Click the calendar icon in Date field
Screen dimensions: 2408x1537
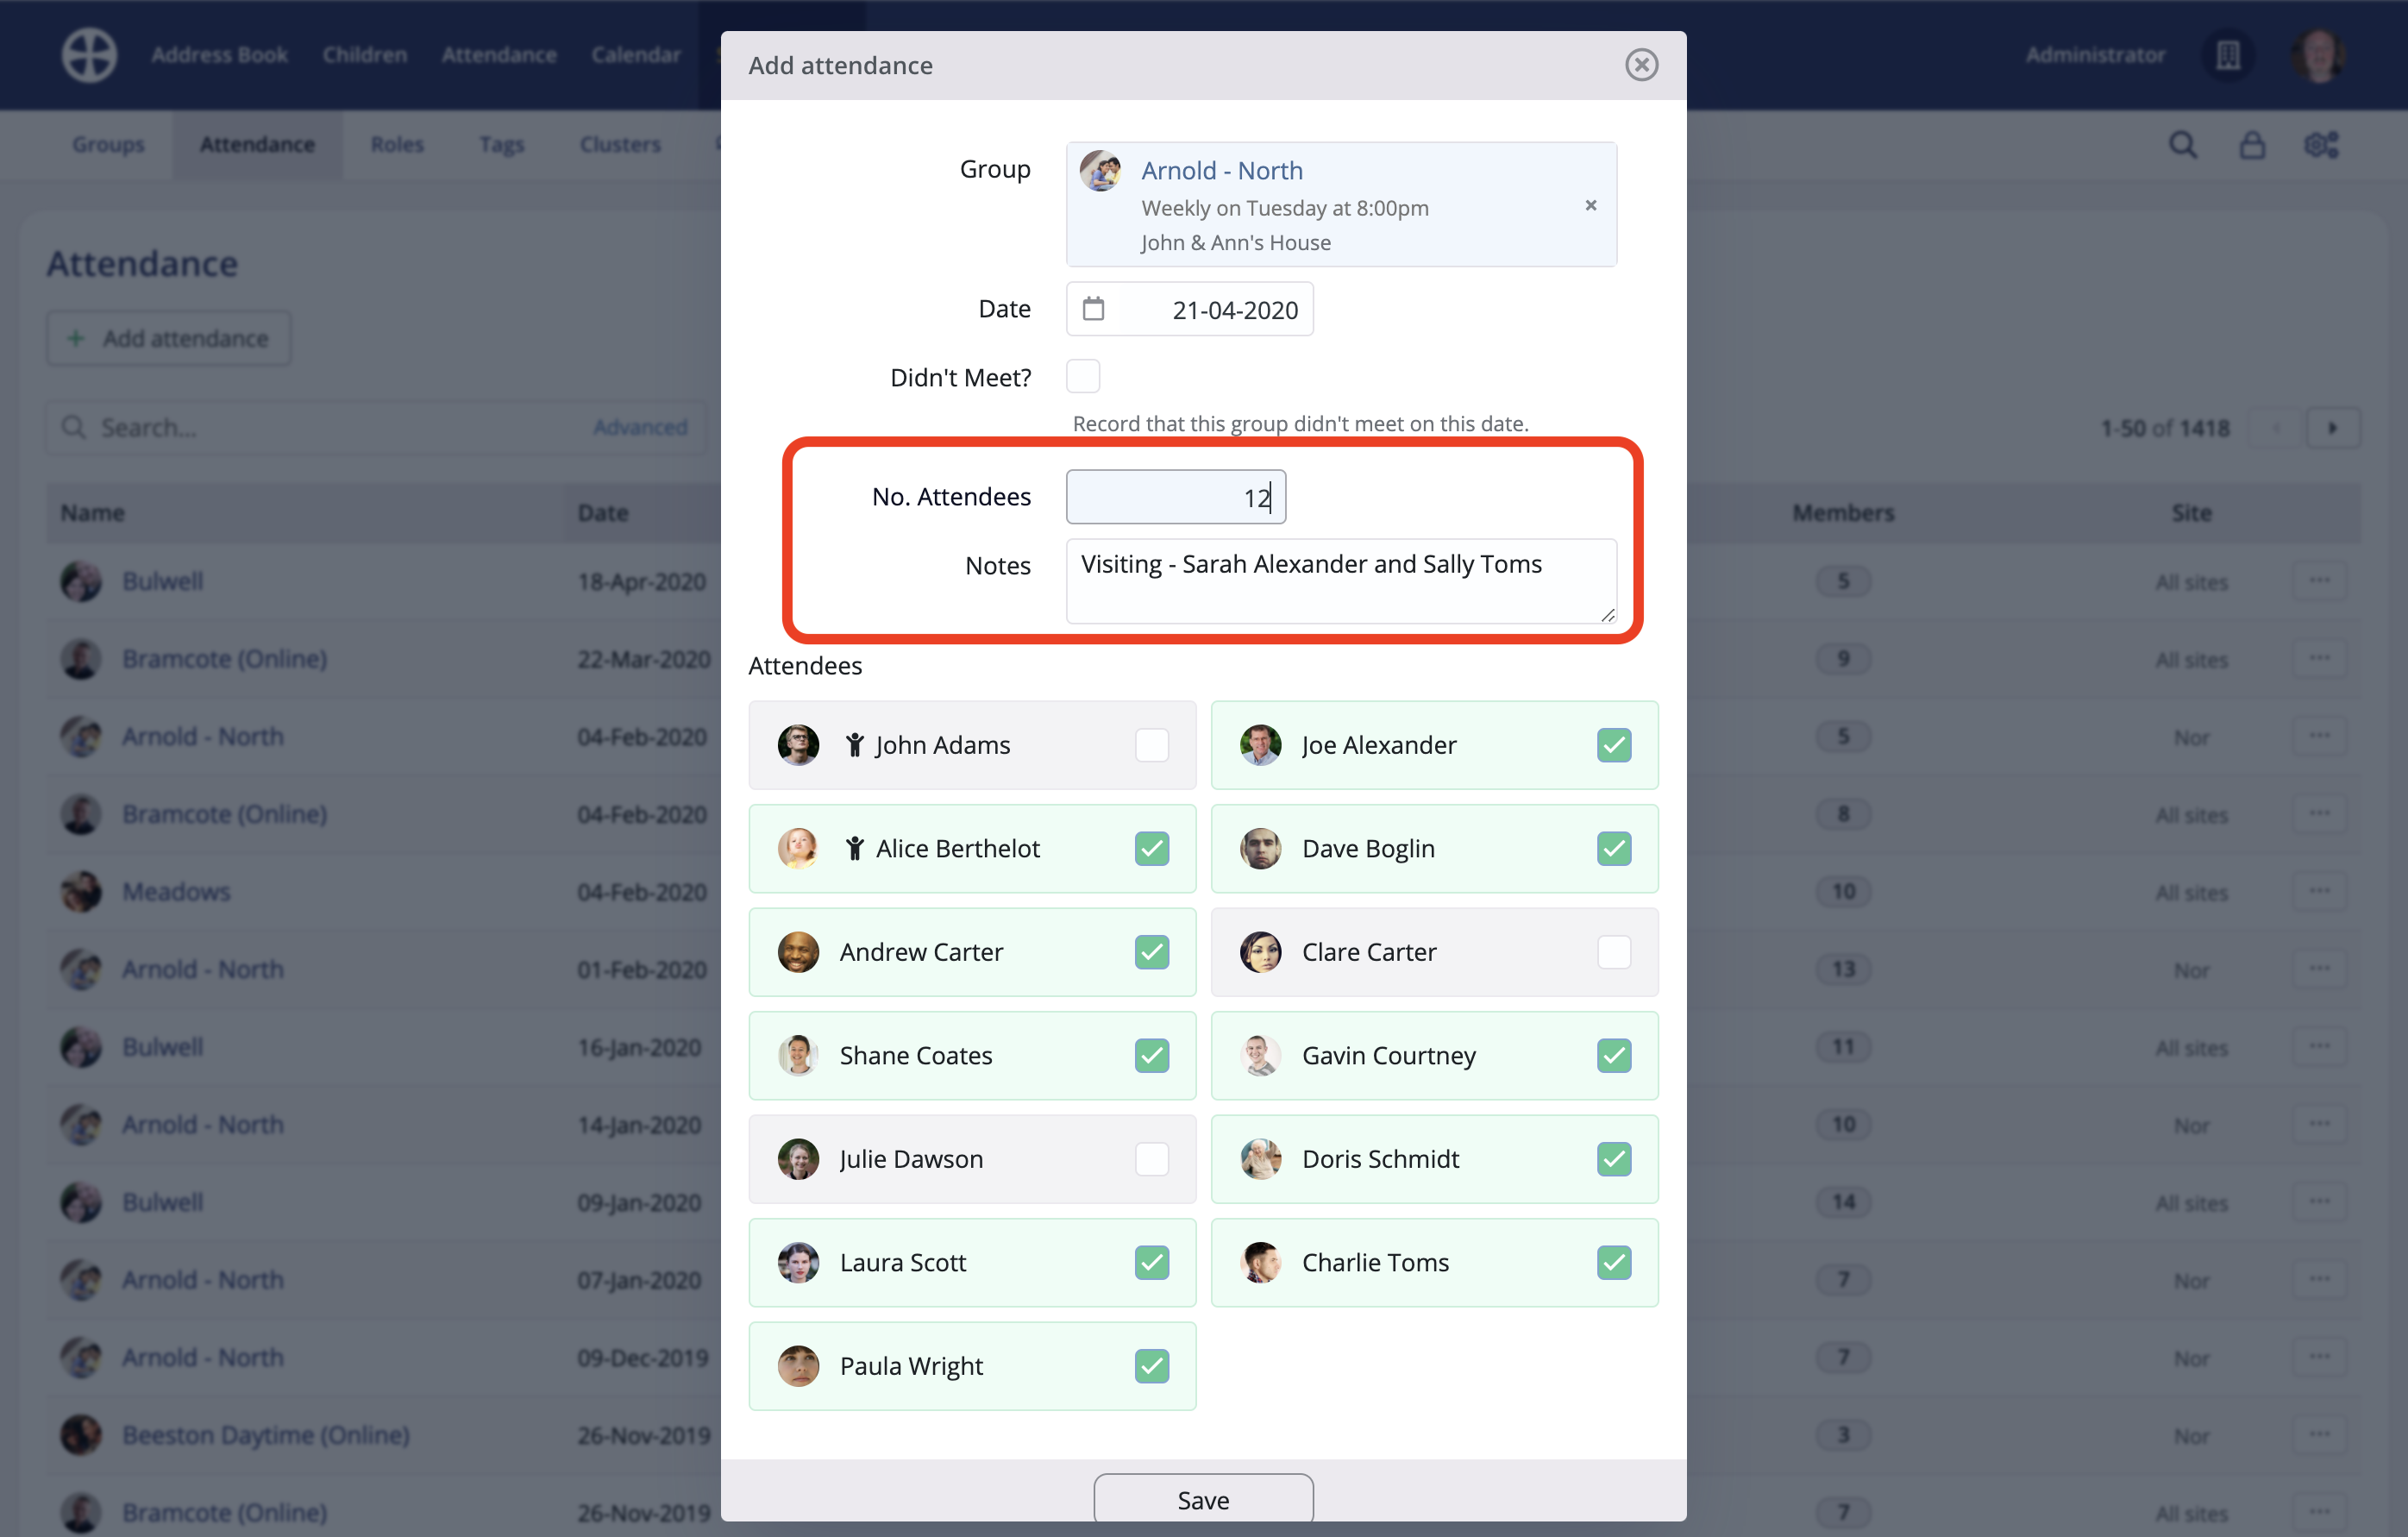pos(1093,309)
